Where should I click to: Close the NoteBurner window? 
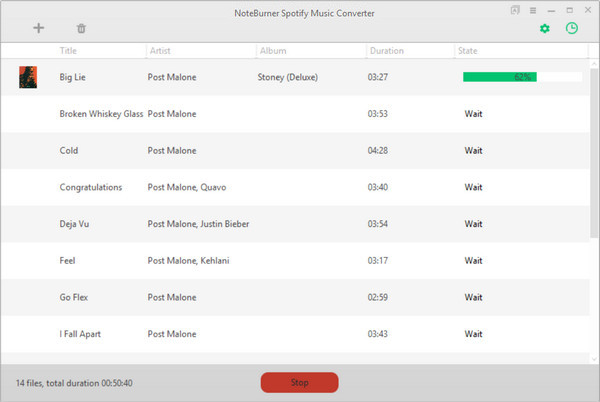click(x=588, y=10)
